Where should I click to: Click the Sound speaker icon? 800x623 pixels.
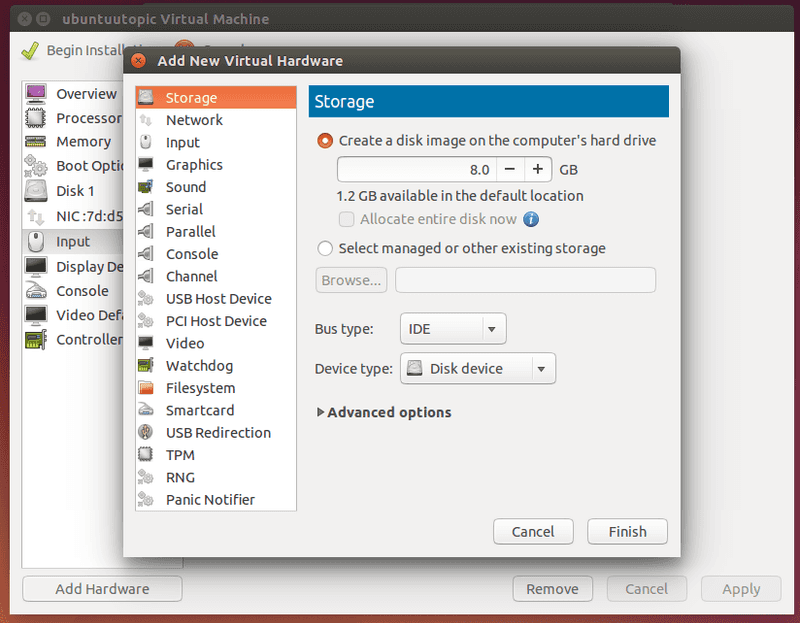coord(146,187)
